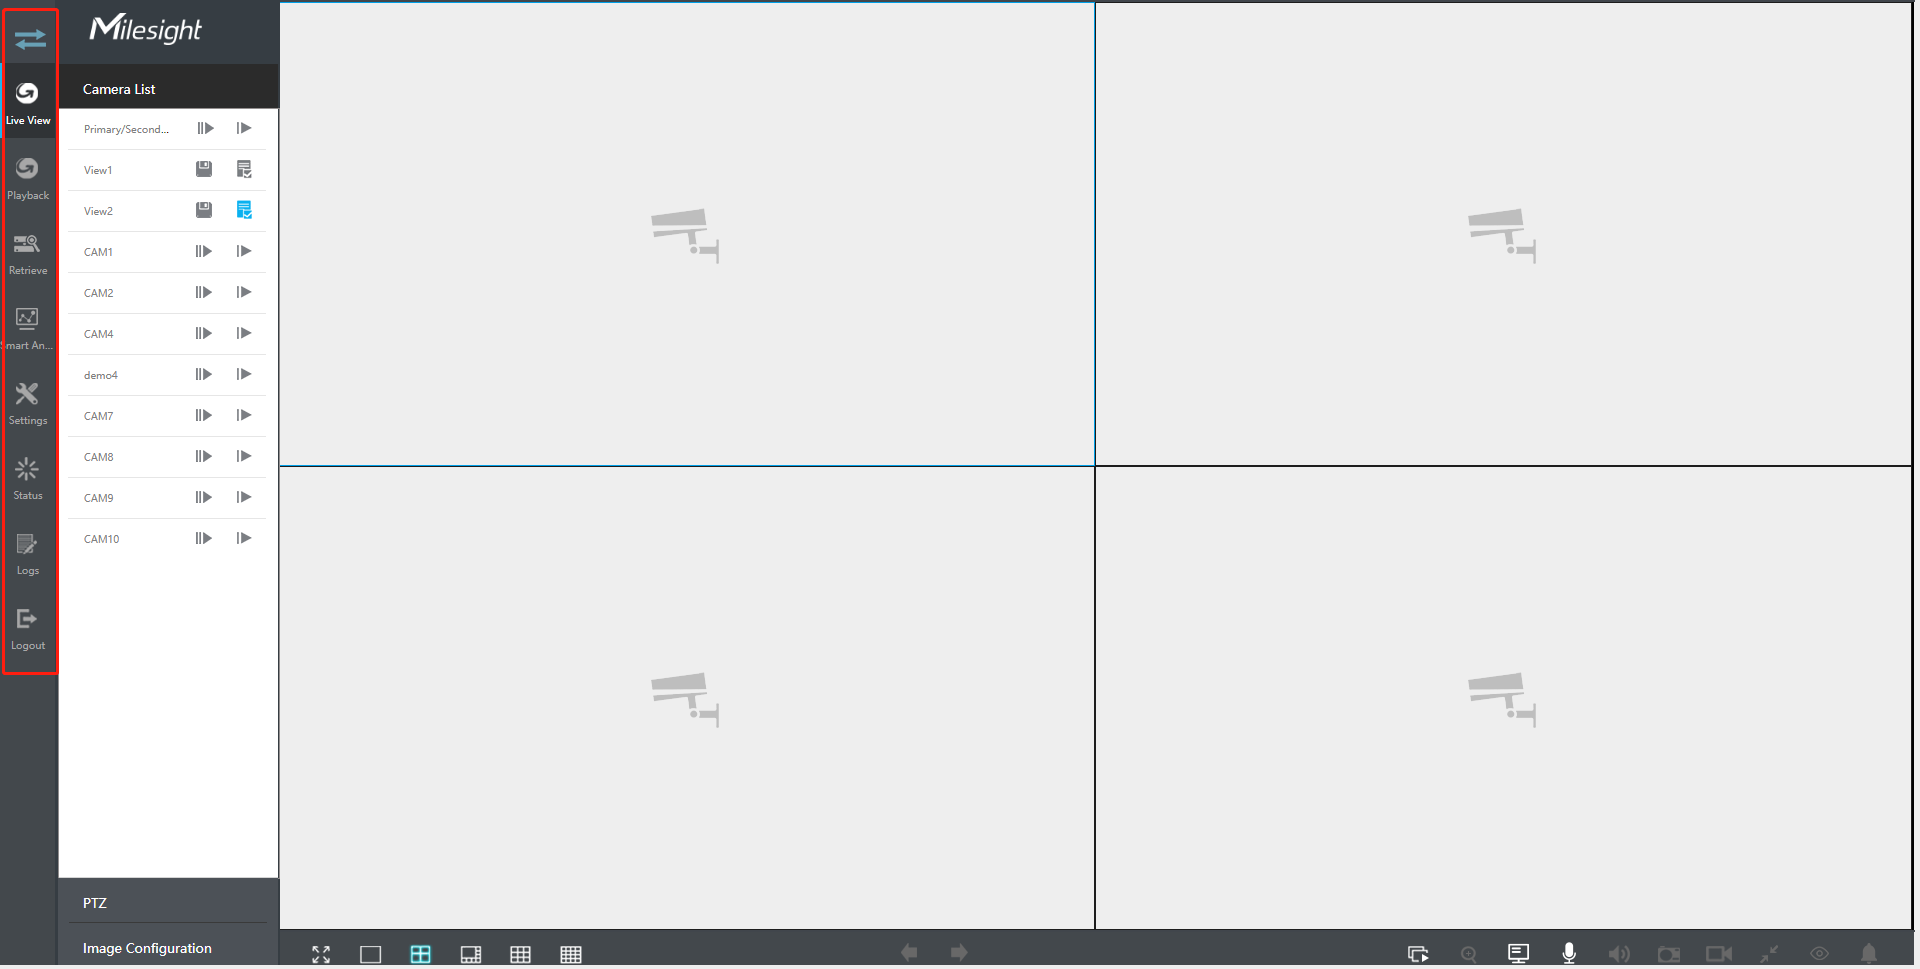Screen dimensions: 1920x969
Task: Open the Playback section
Action: [x=28, y=178]
